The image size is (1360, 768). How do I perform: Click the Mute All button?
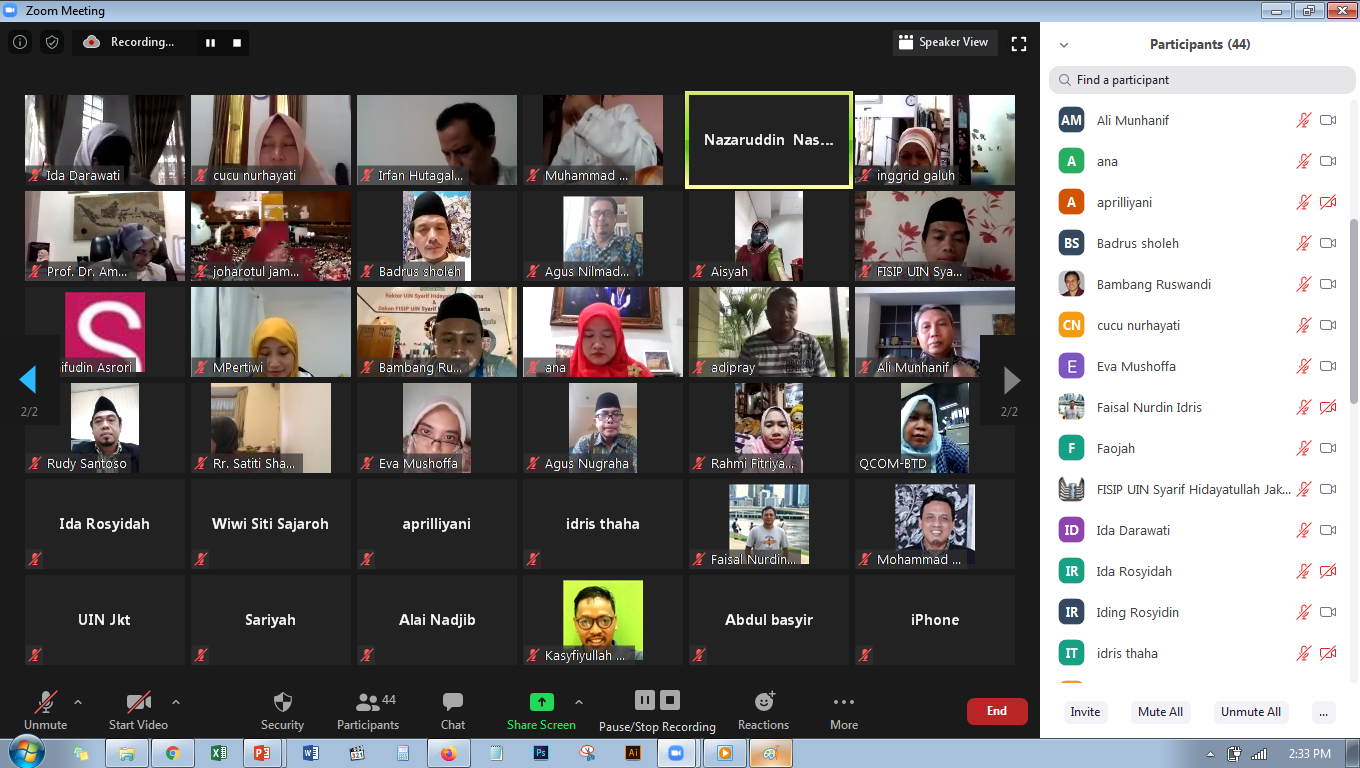pyautogui.click(x=1160, y=712)
